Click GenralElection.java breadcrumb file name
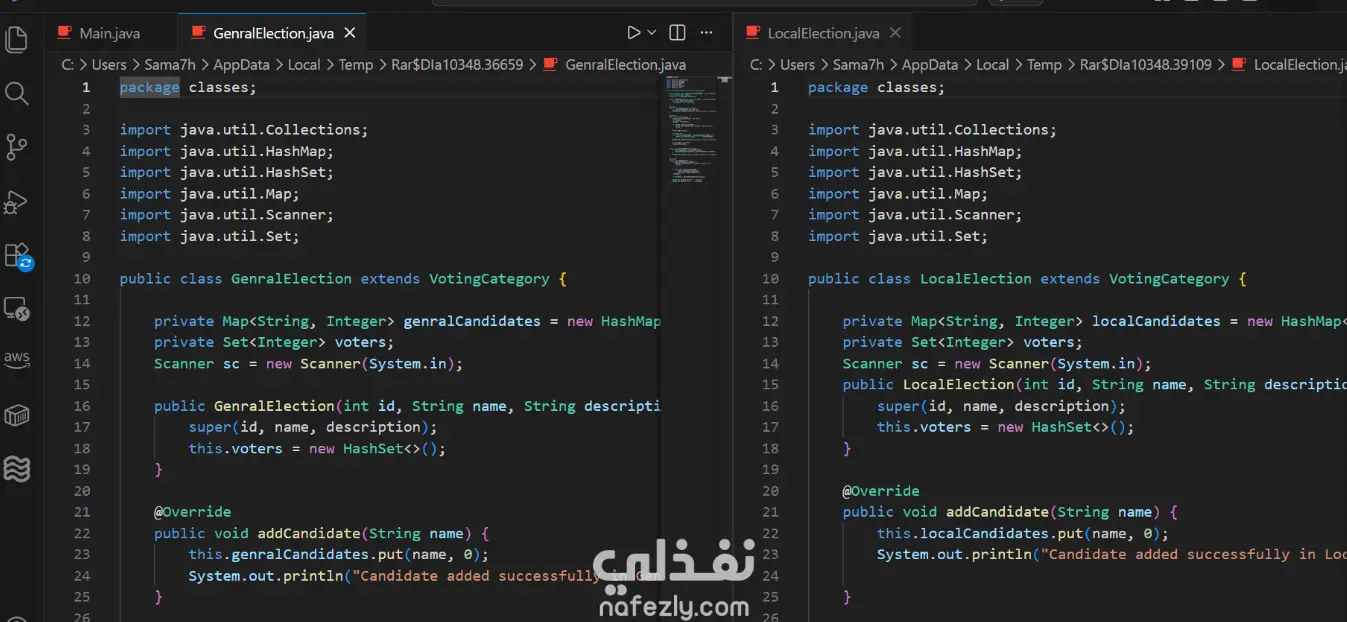Screen dimensions: 1347x622 [x=626, y=64]
